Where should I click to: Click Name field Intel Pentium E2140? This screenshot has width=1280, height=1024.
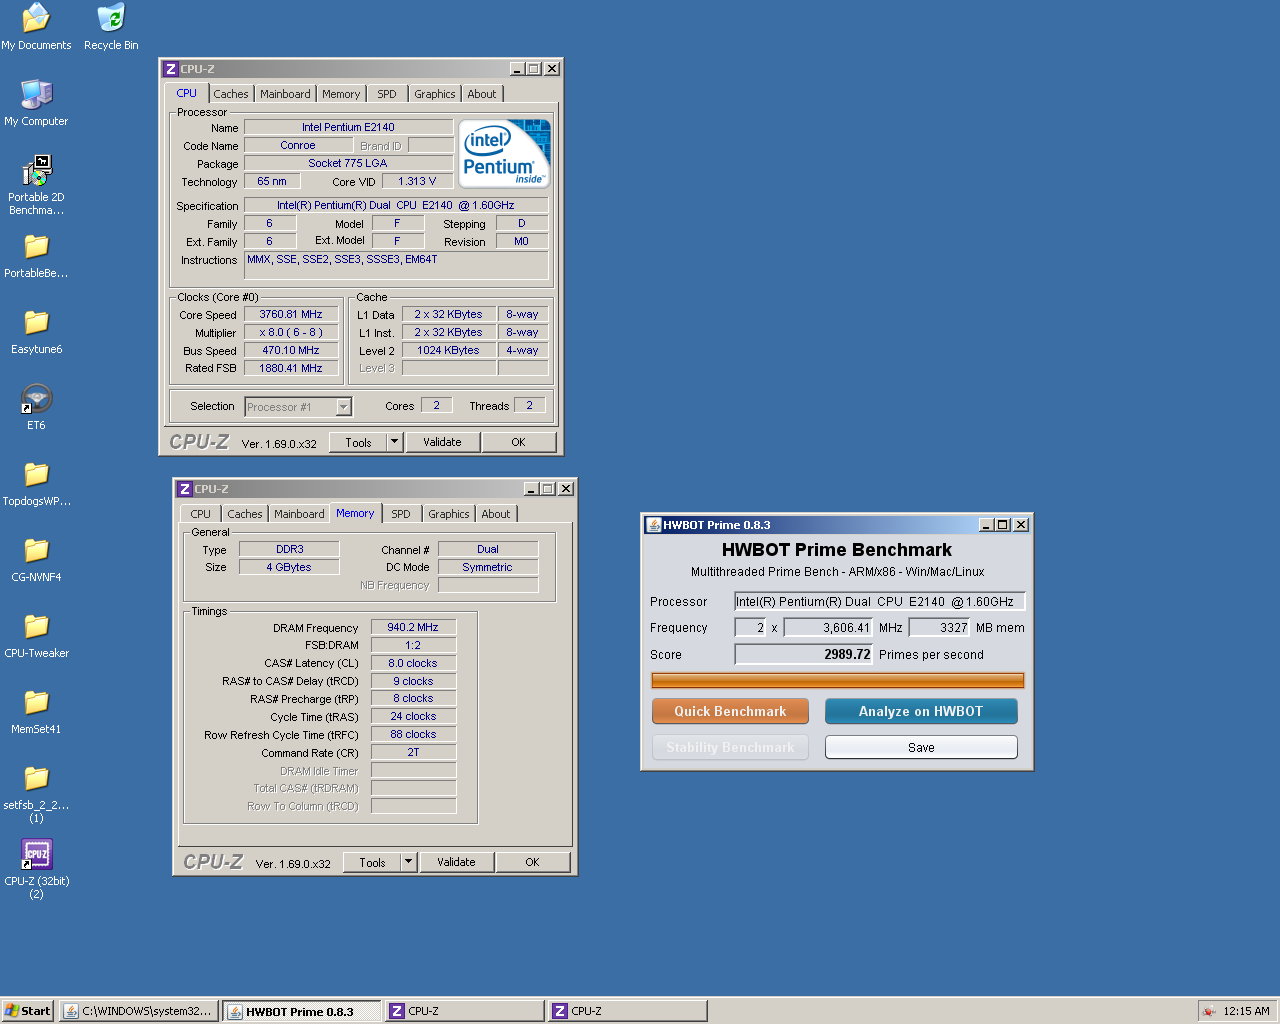coord(348,127)
